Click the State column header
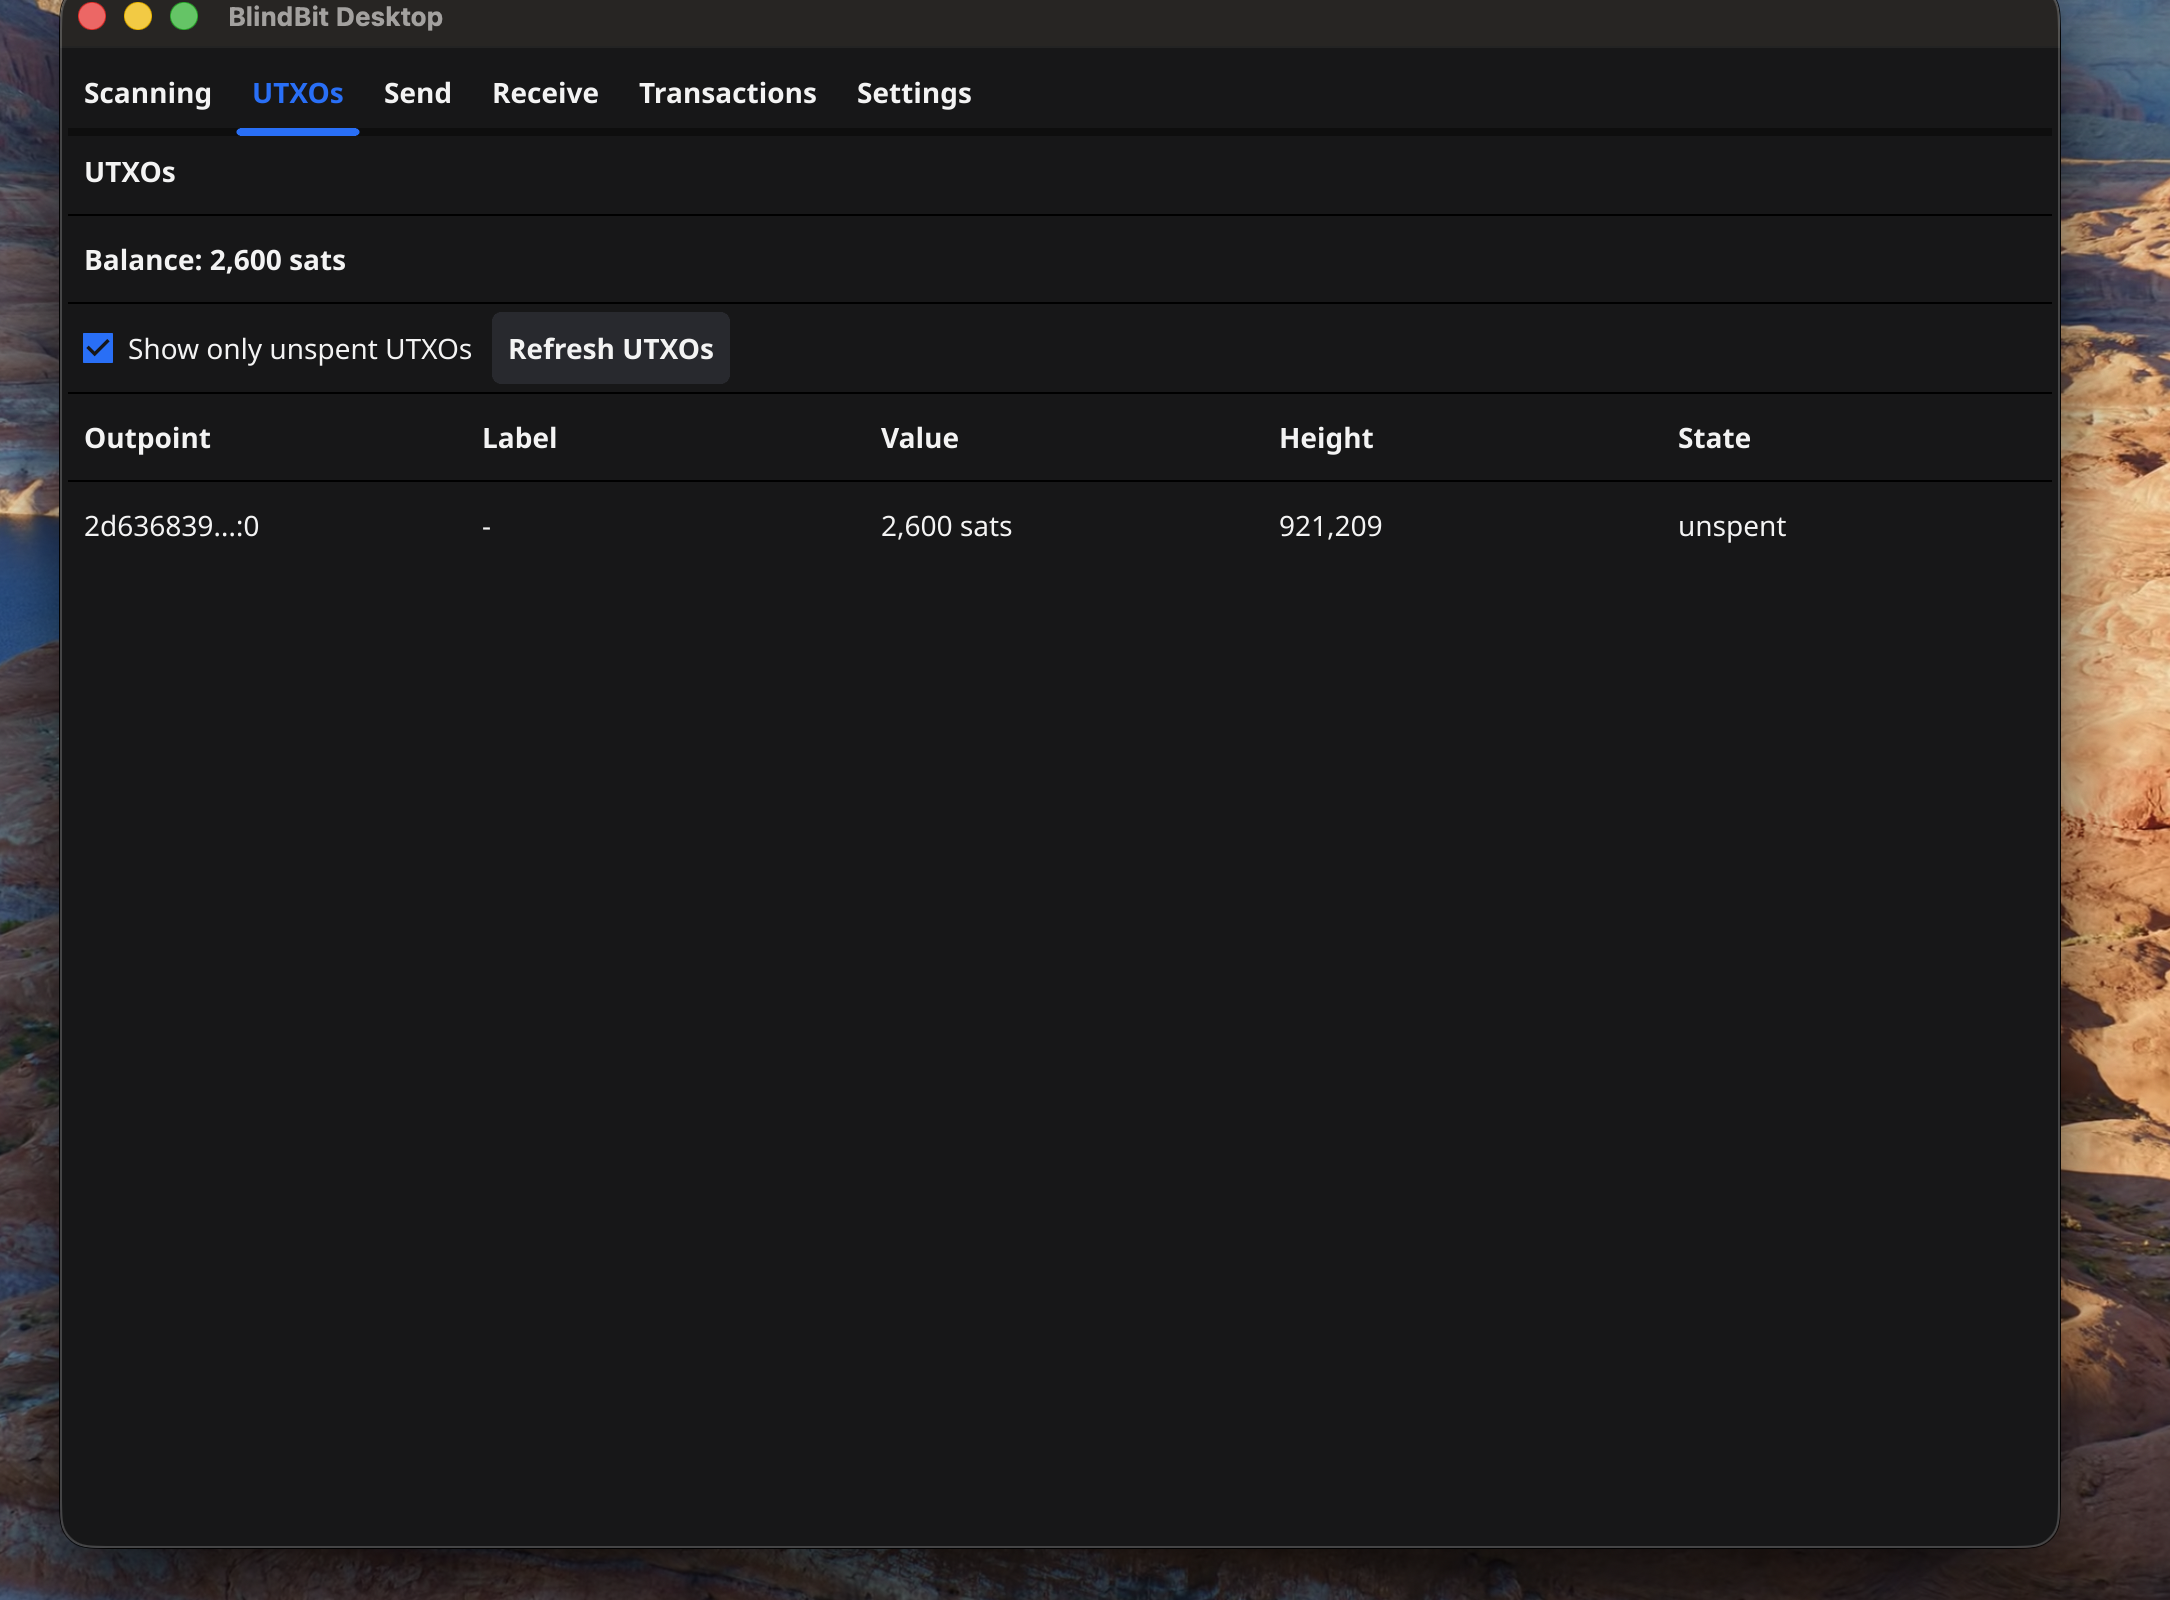This screenshot has height=1600, width=2170. [1713, 438]
